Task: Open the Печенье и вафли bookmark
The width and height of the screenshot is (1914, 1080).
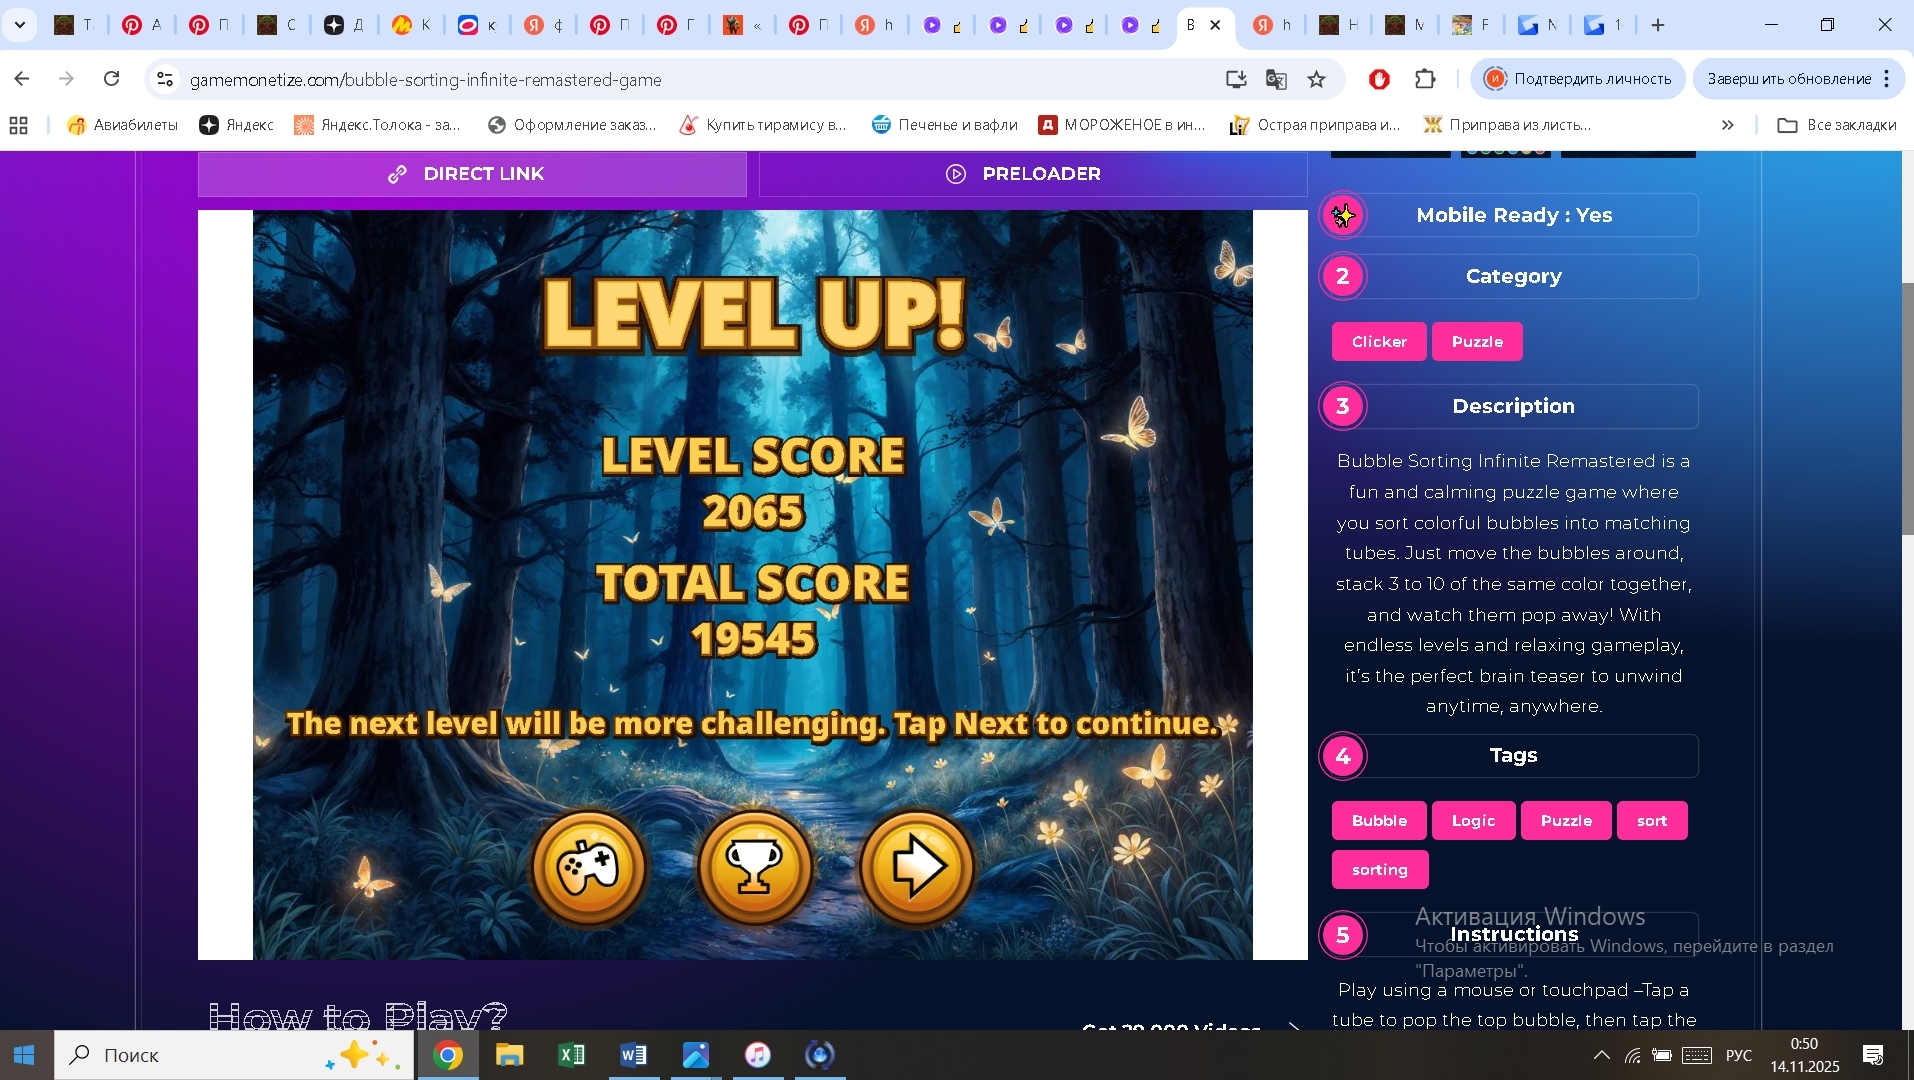Action: click(945, 125)
